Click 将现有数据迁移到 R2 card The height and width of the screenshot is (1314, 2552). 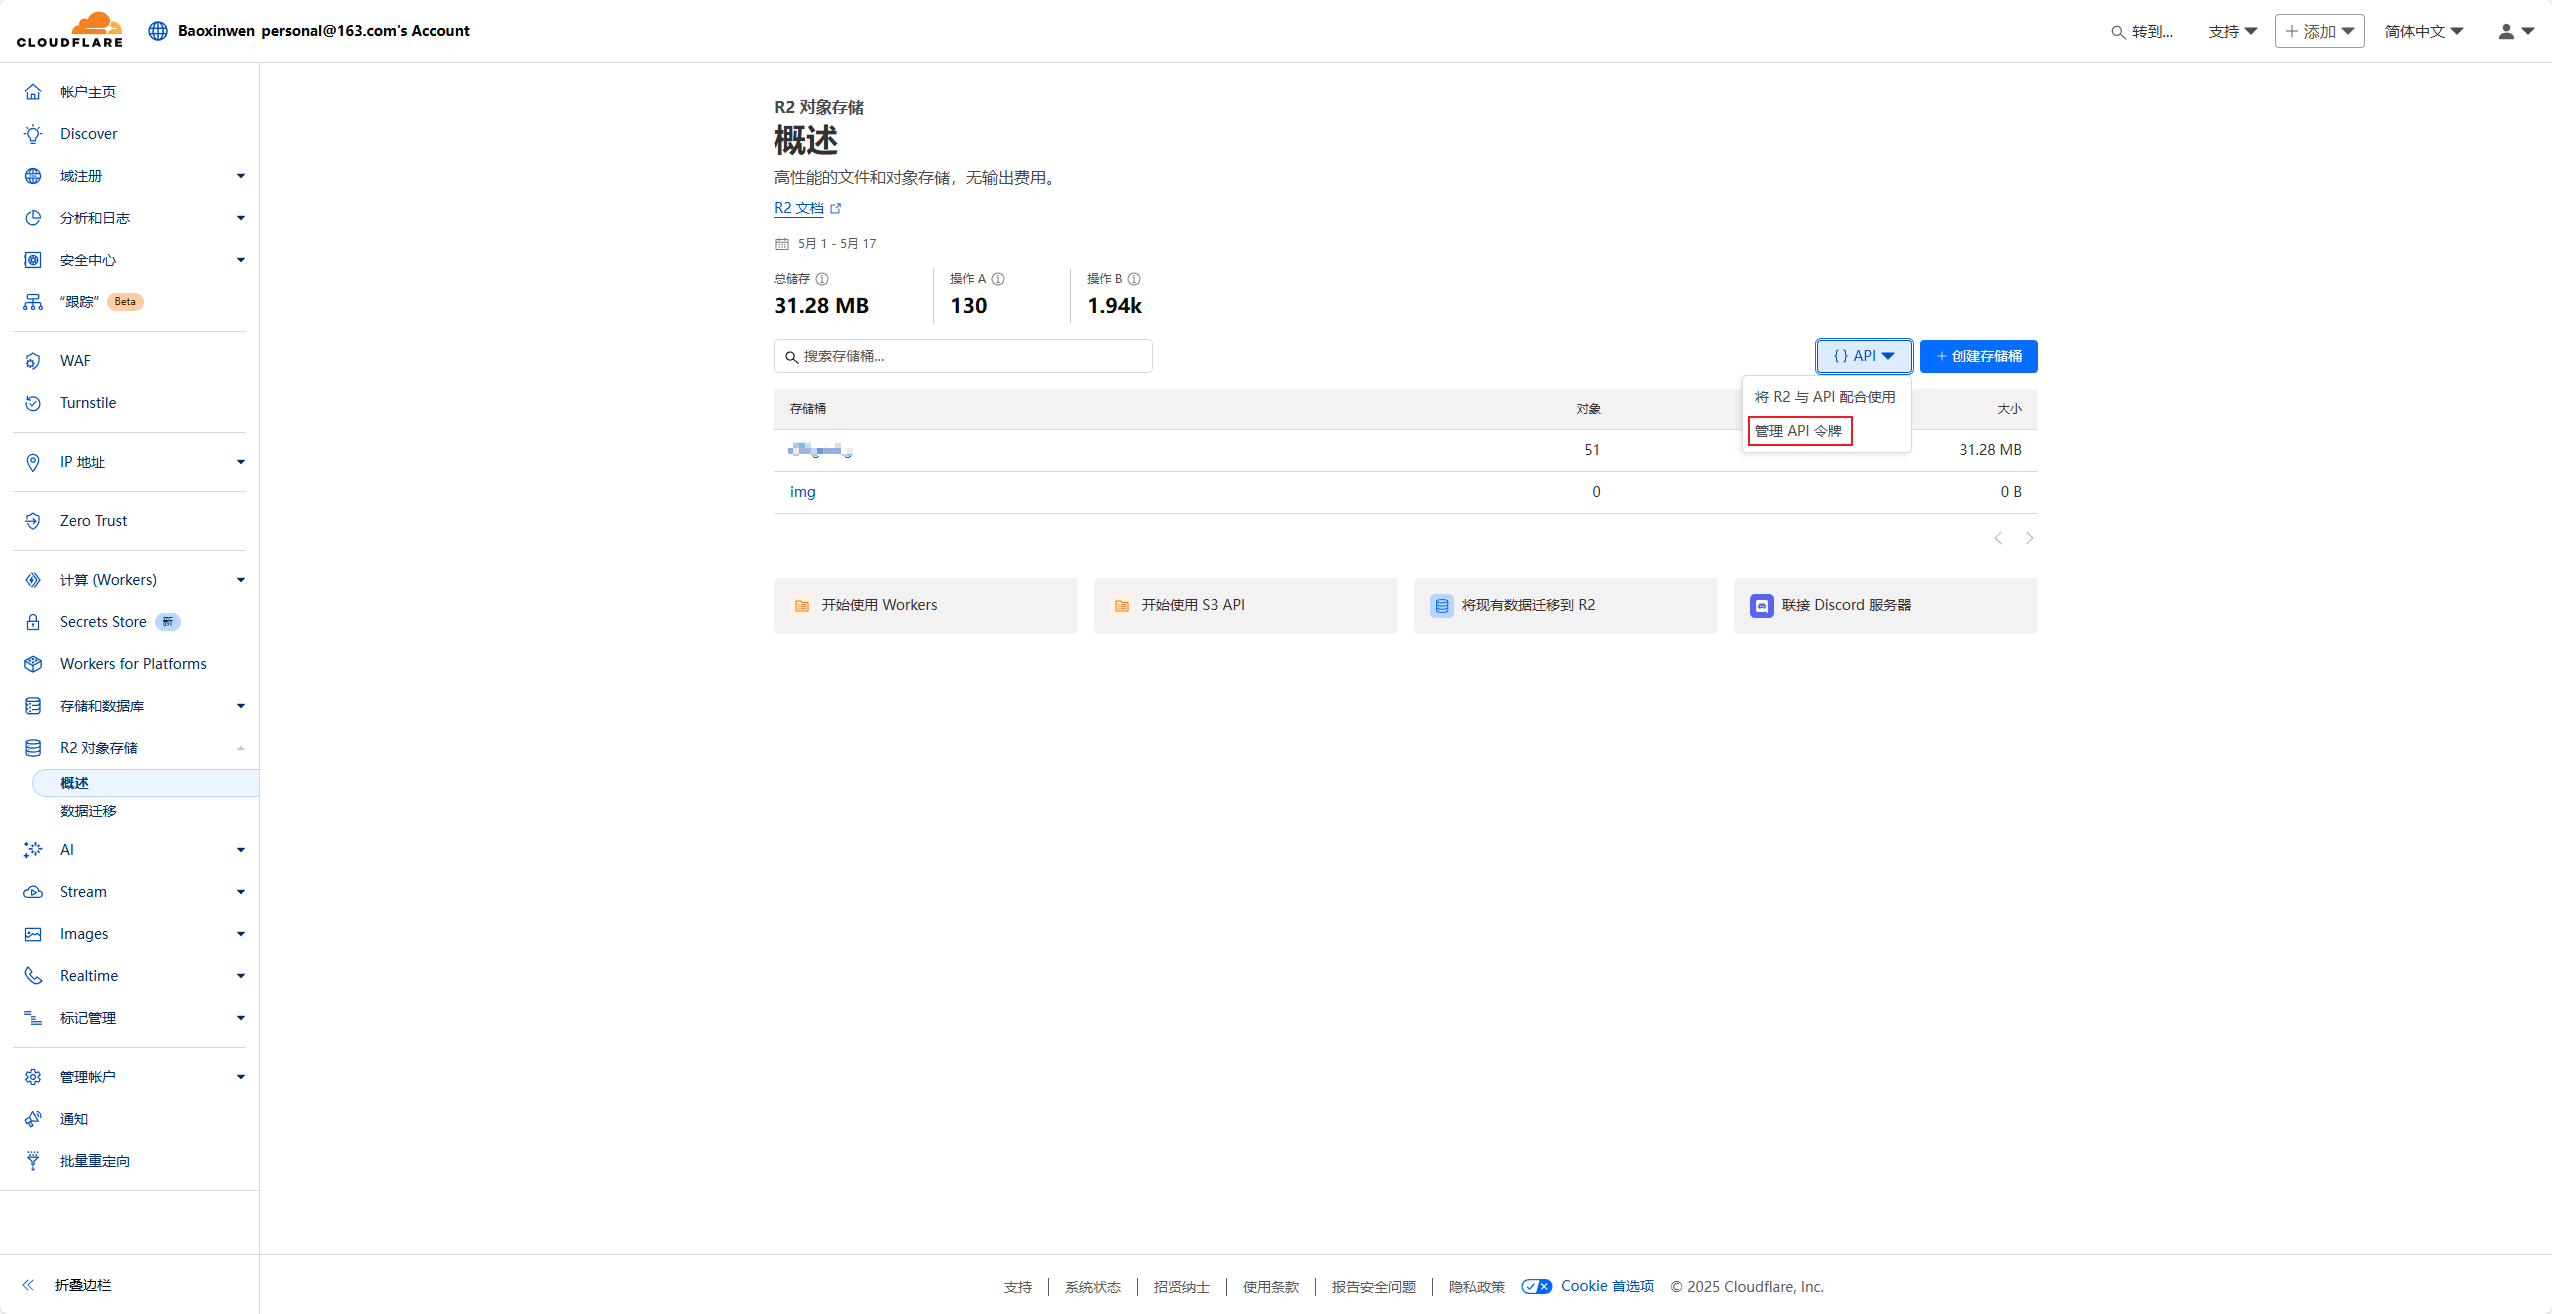1565,605
